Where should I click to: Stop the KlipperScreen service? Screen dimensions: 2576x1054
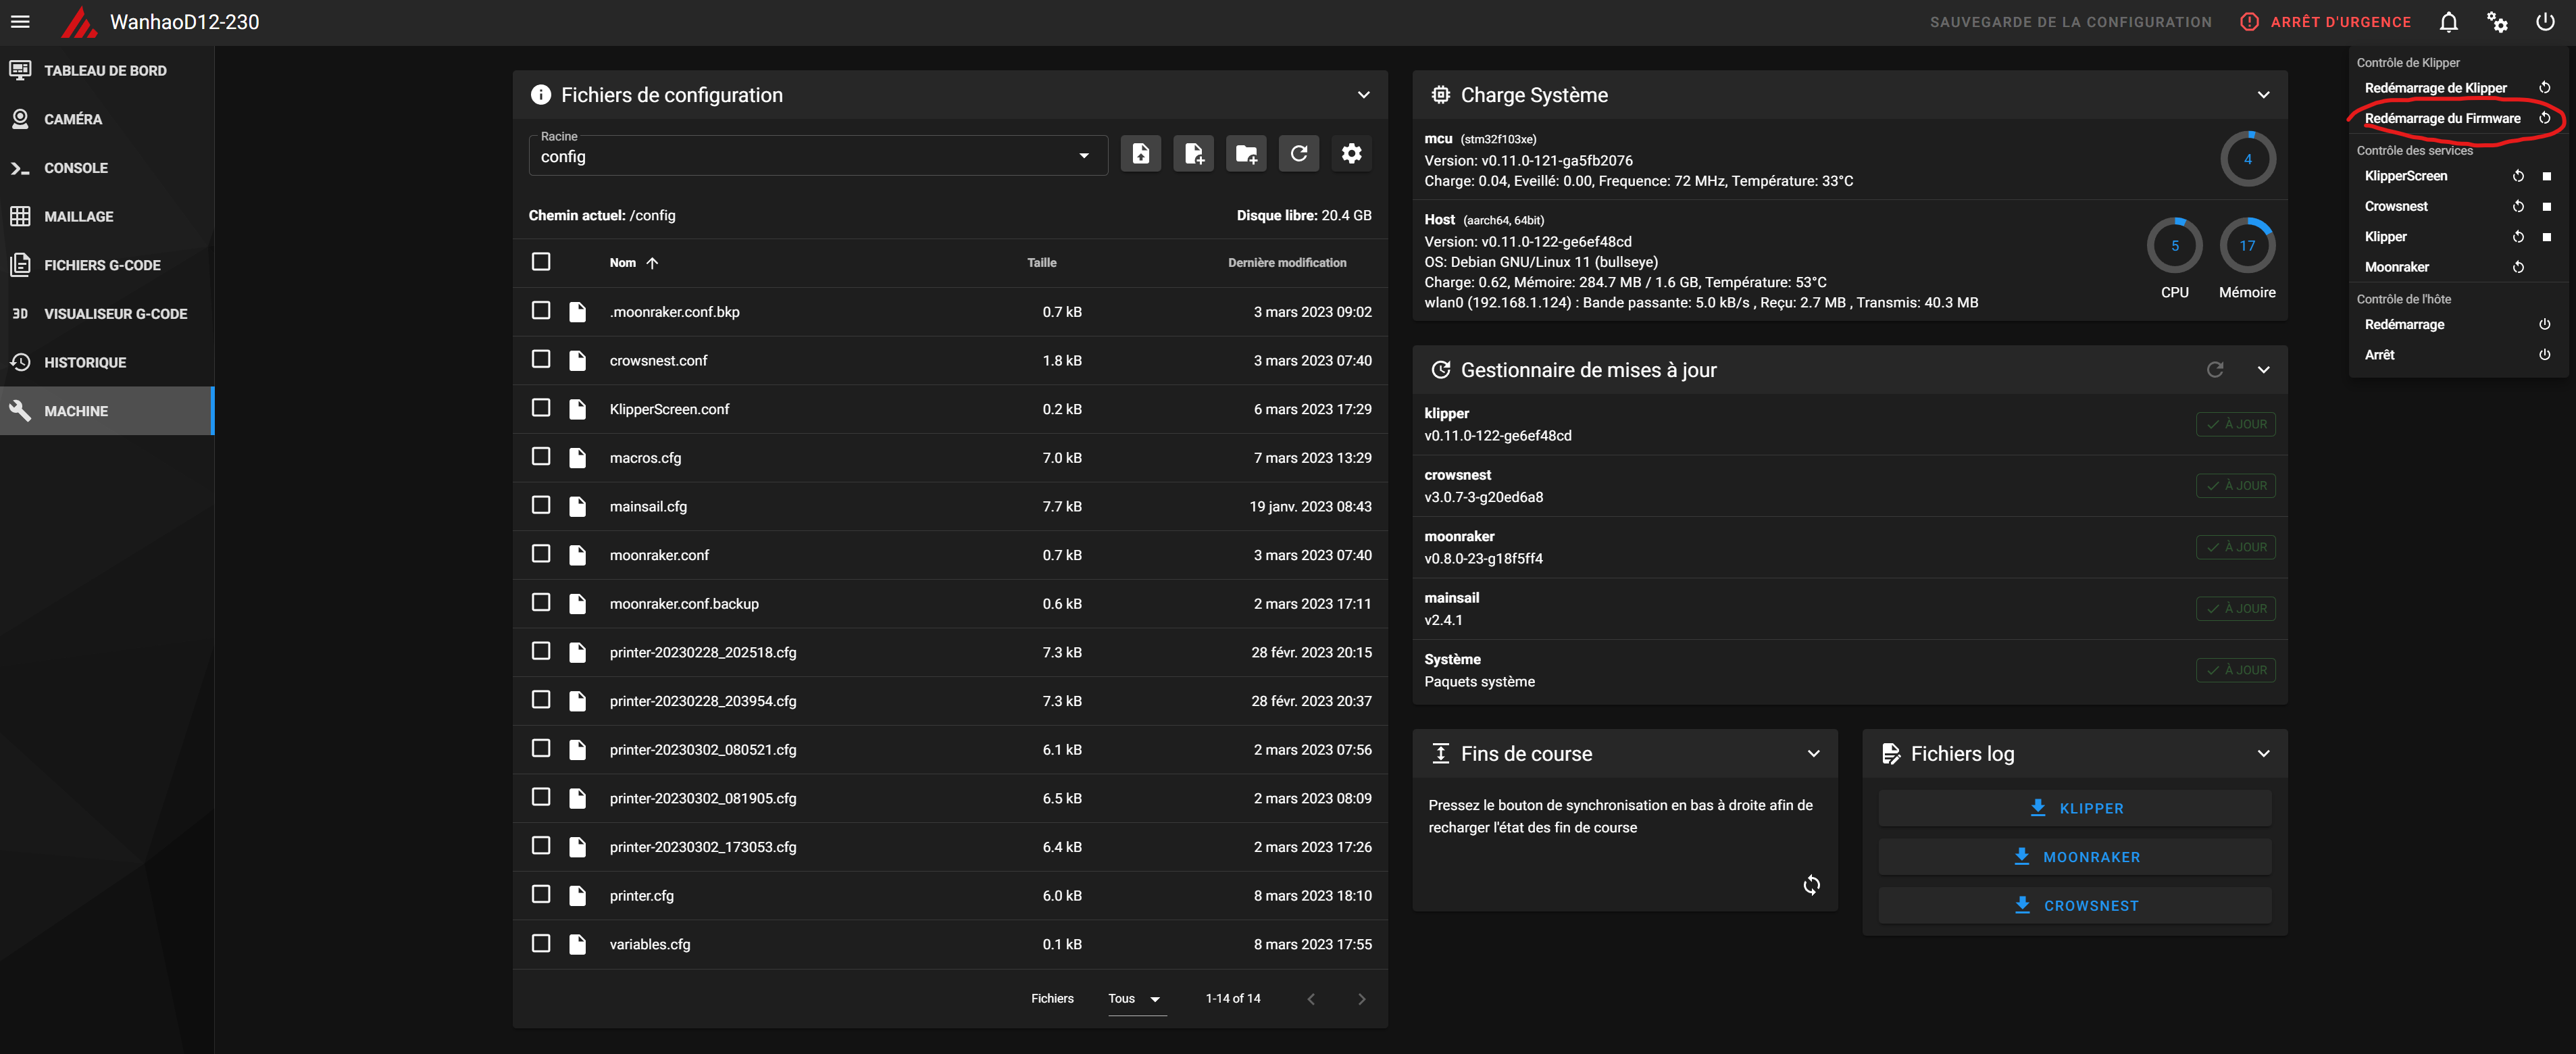point(2546,176)
